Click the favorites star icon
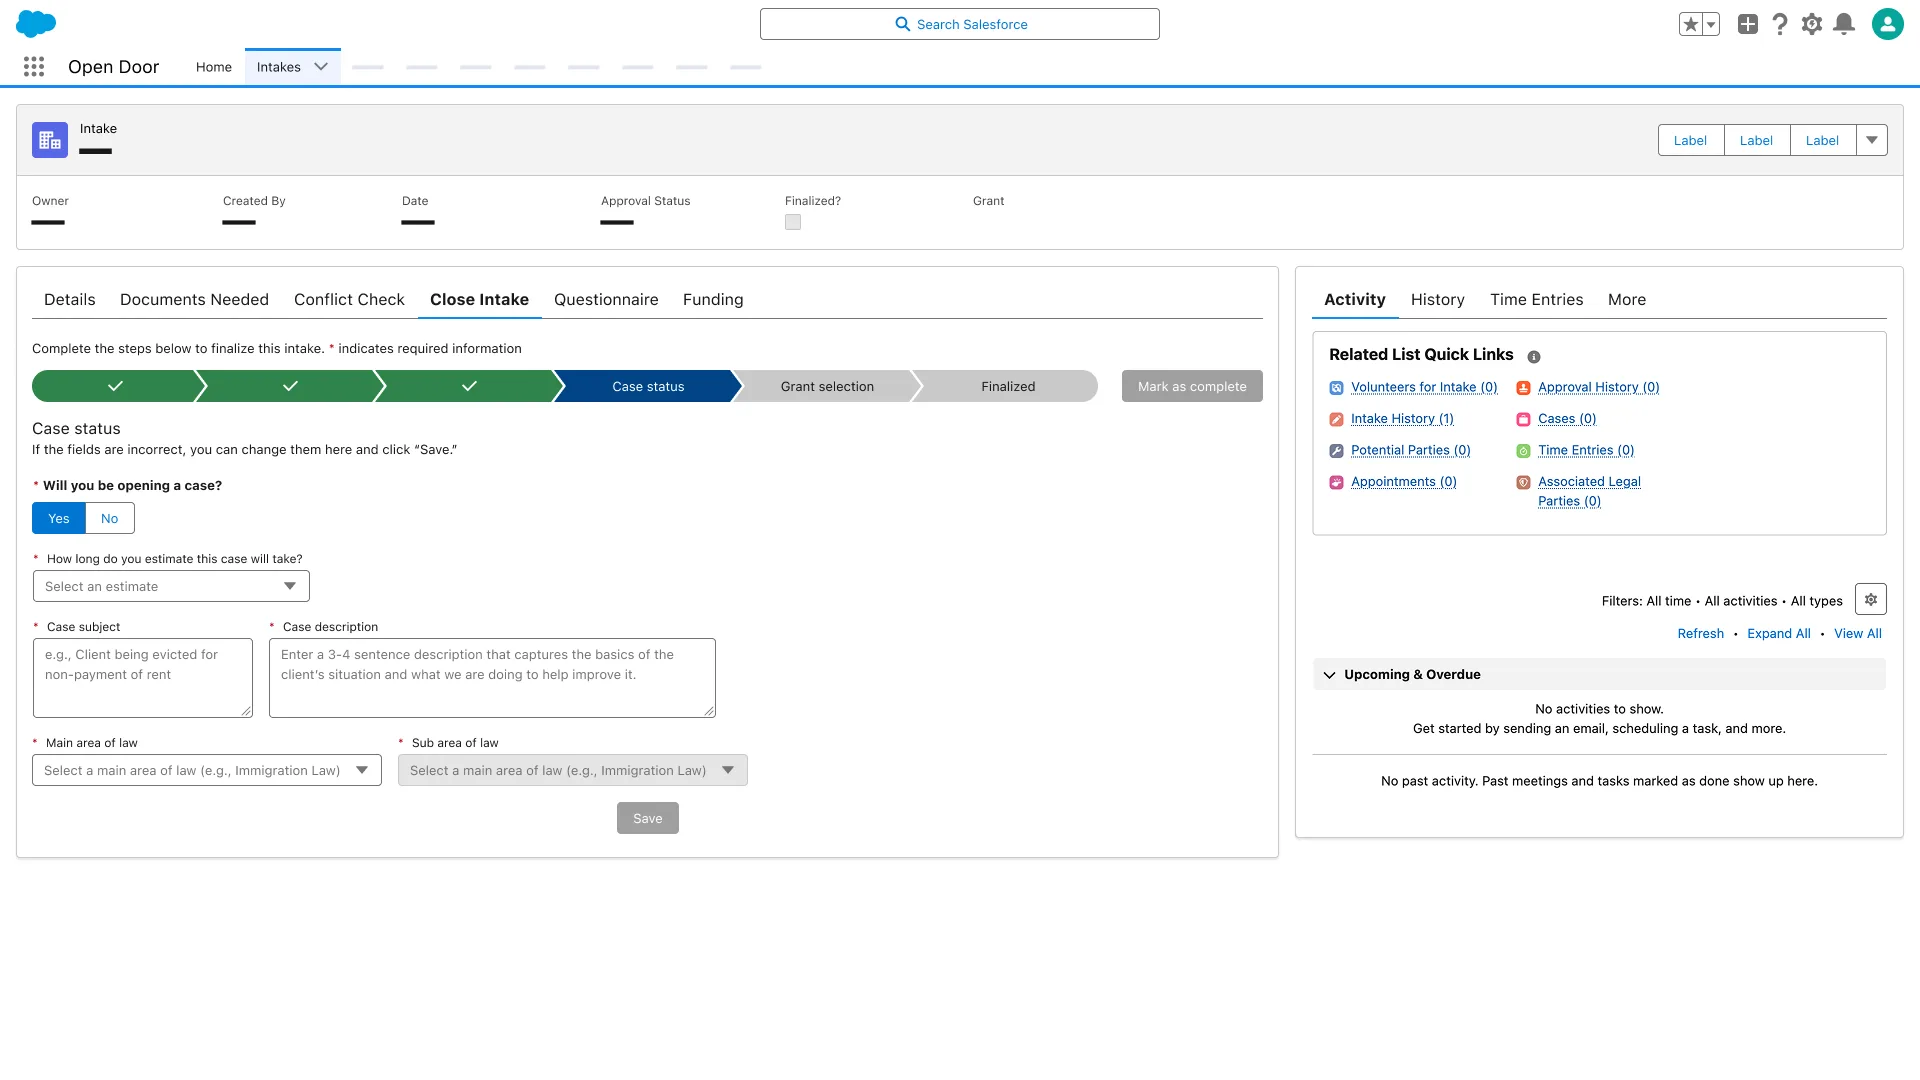The width and height of the screenshot is (1920, 1080). click(x=1690, y=25)
